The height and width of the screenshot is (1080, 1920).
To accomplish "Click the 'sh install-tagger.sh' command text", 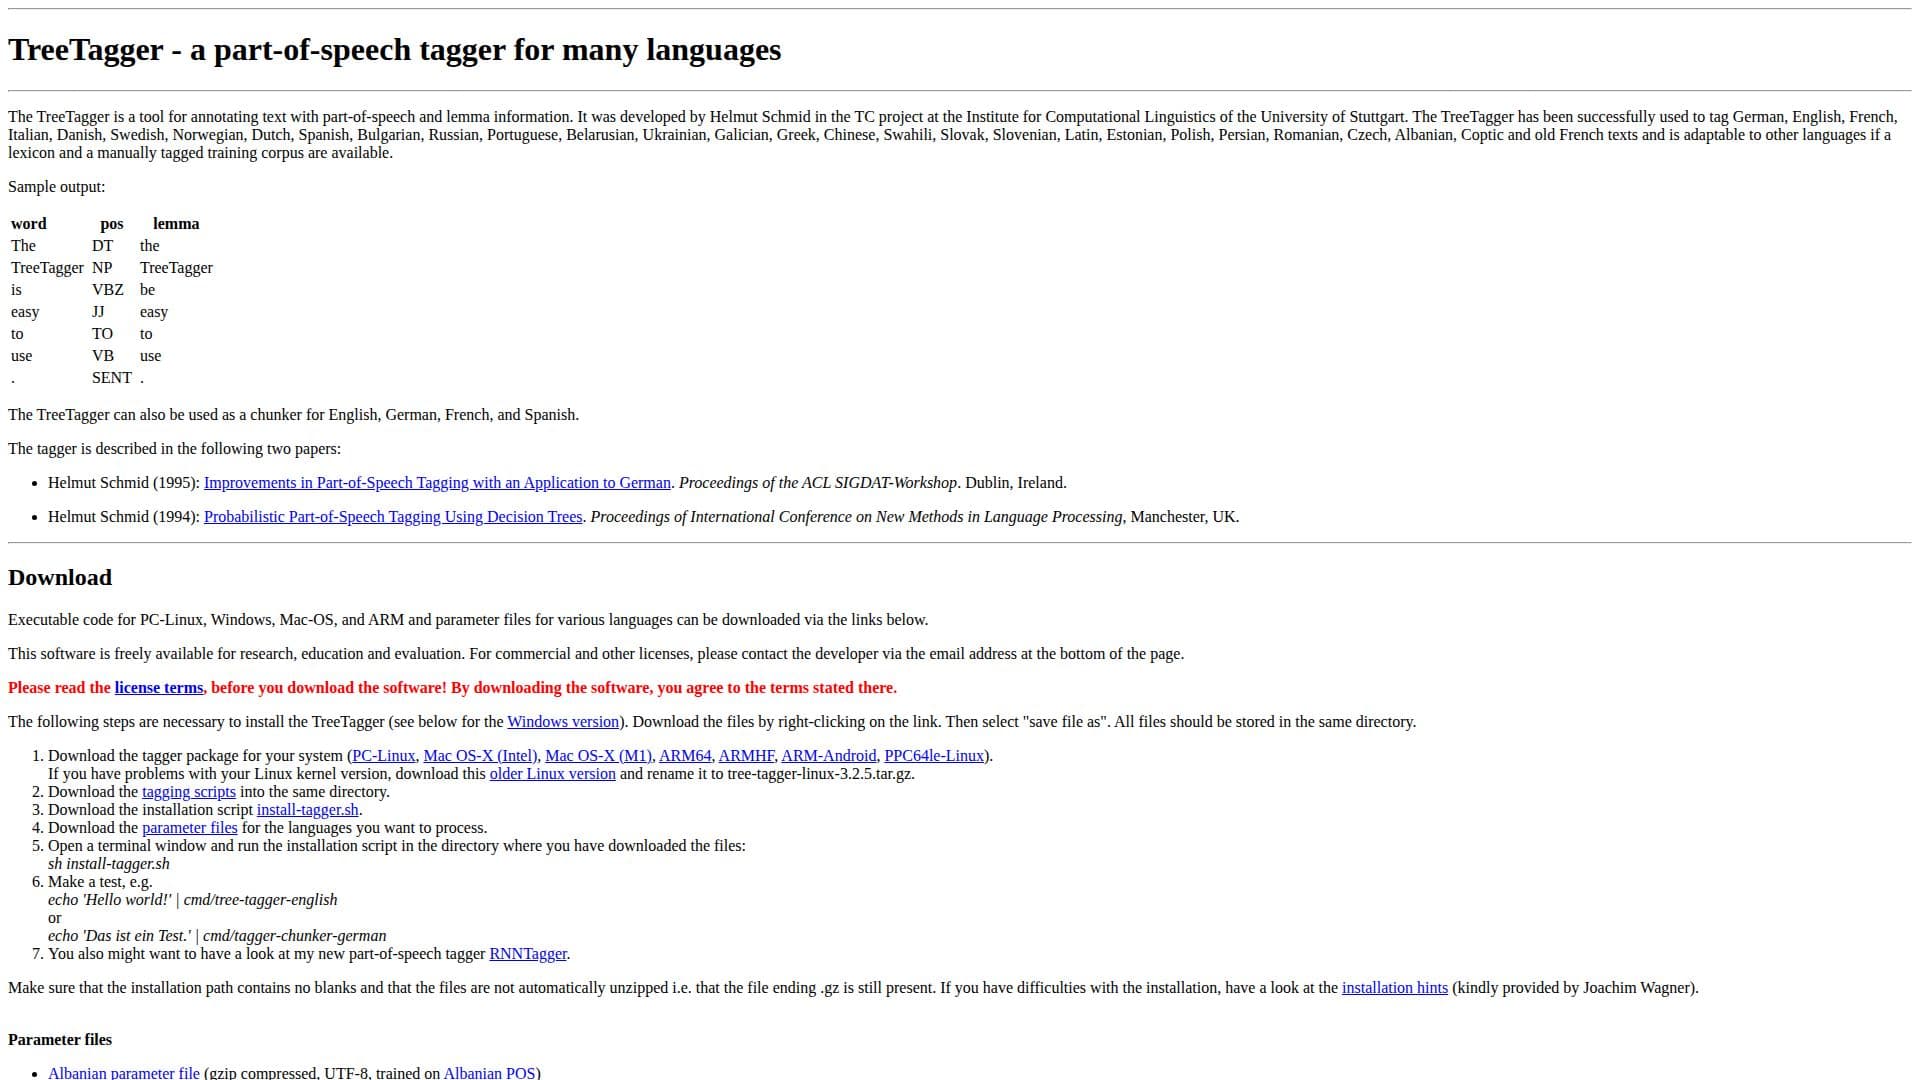I will pos(109,864).
